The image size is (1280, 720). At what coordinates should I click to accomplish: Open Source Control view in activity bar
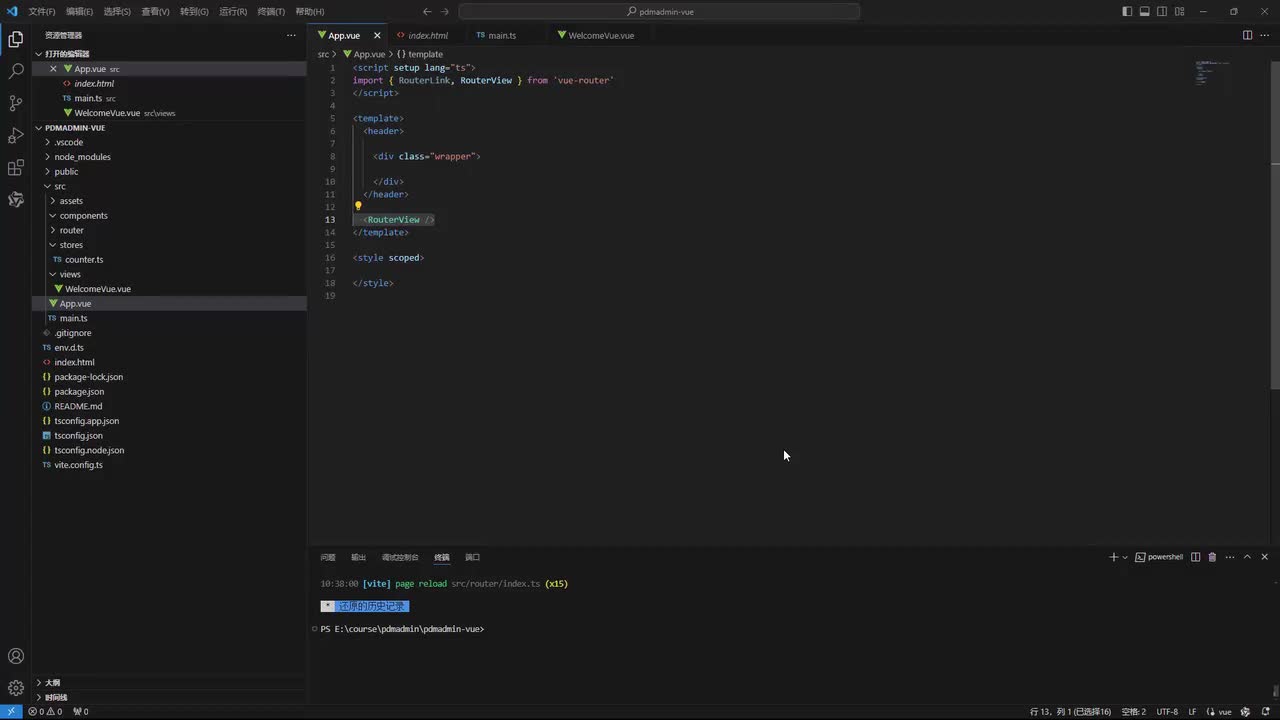point(16,103)
